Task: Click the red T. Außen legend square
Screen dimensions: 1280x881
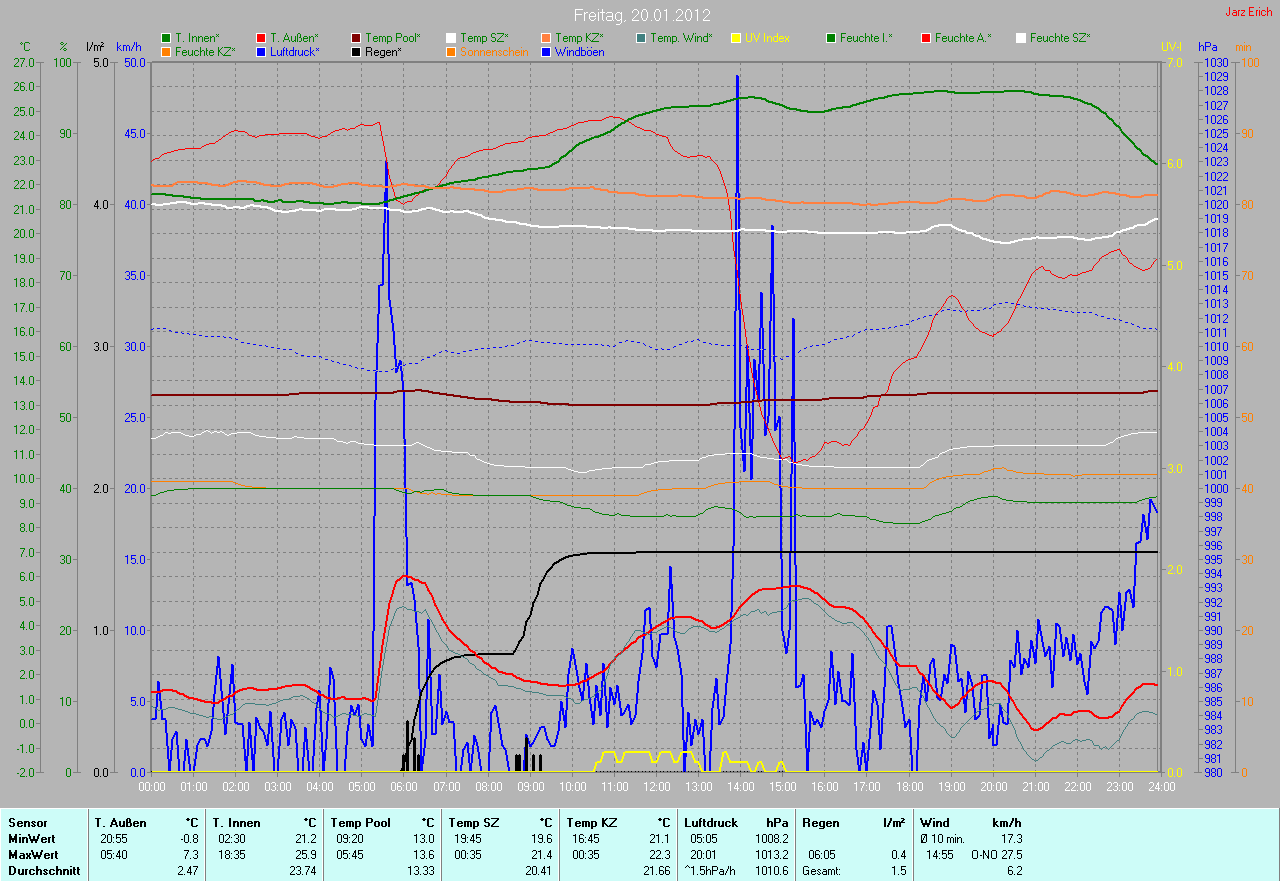Action: coord(261,38)
